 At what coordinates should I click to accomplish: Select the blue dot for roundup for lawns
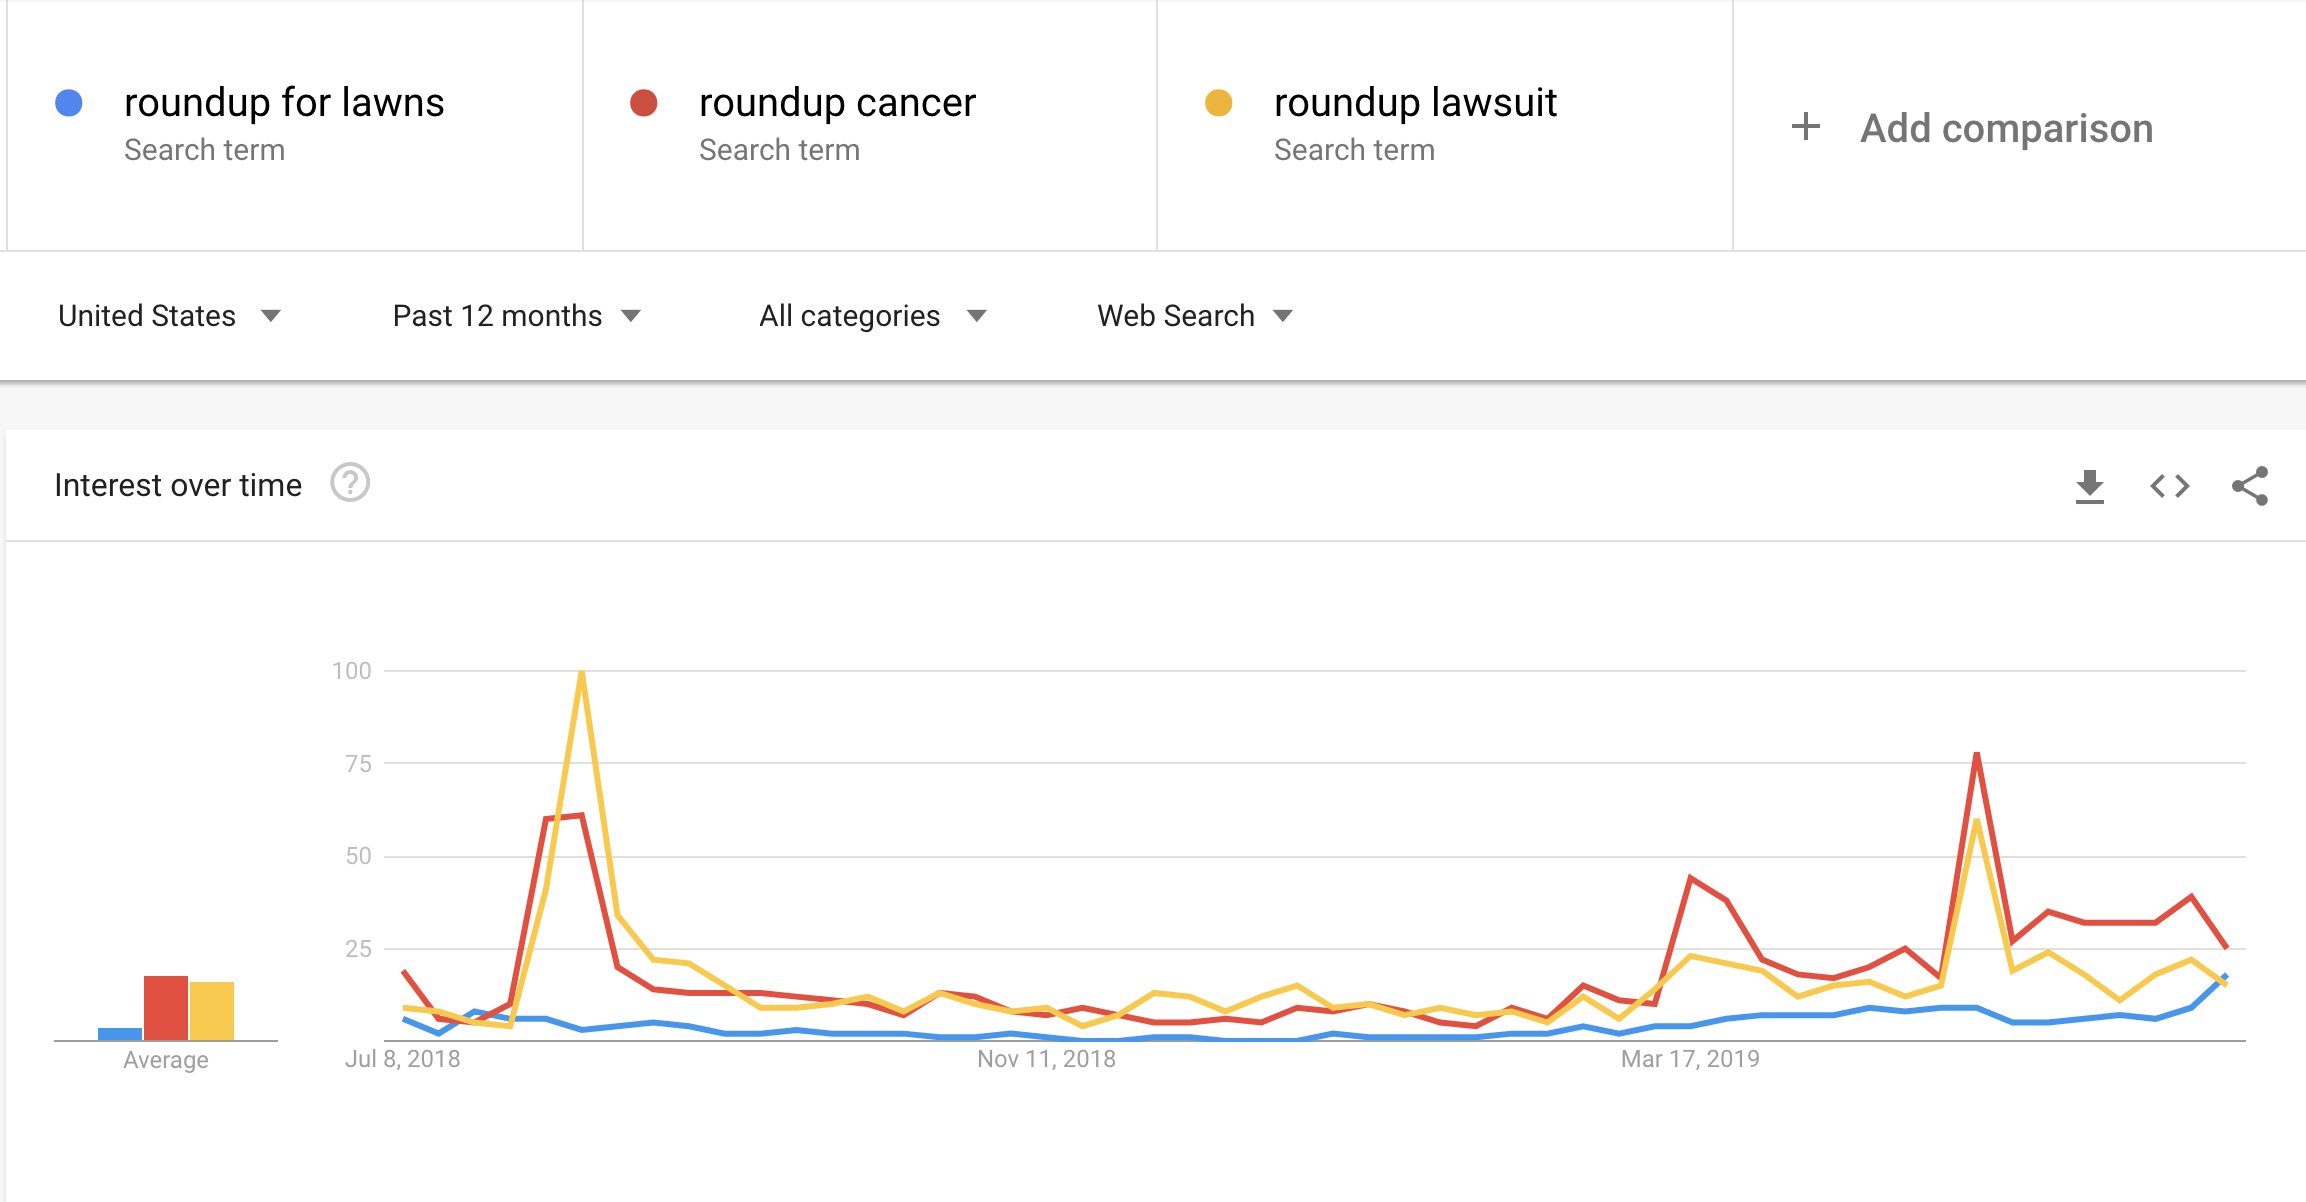click(x=69, y=103)
